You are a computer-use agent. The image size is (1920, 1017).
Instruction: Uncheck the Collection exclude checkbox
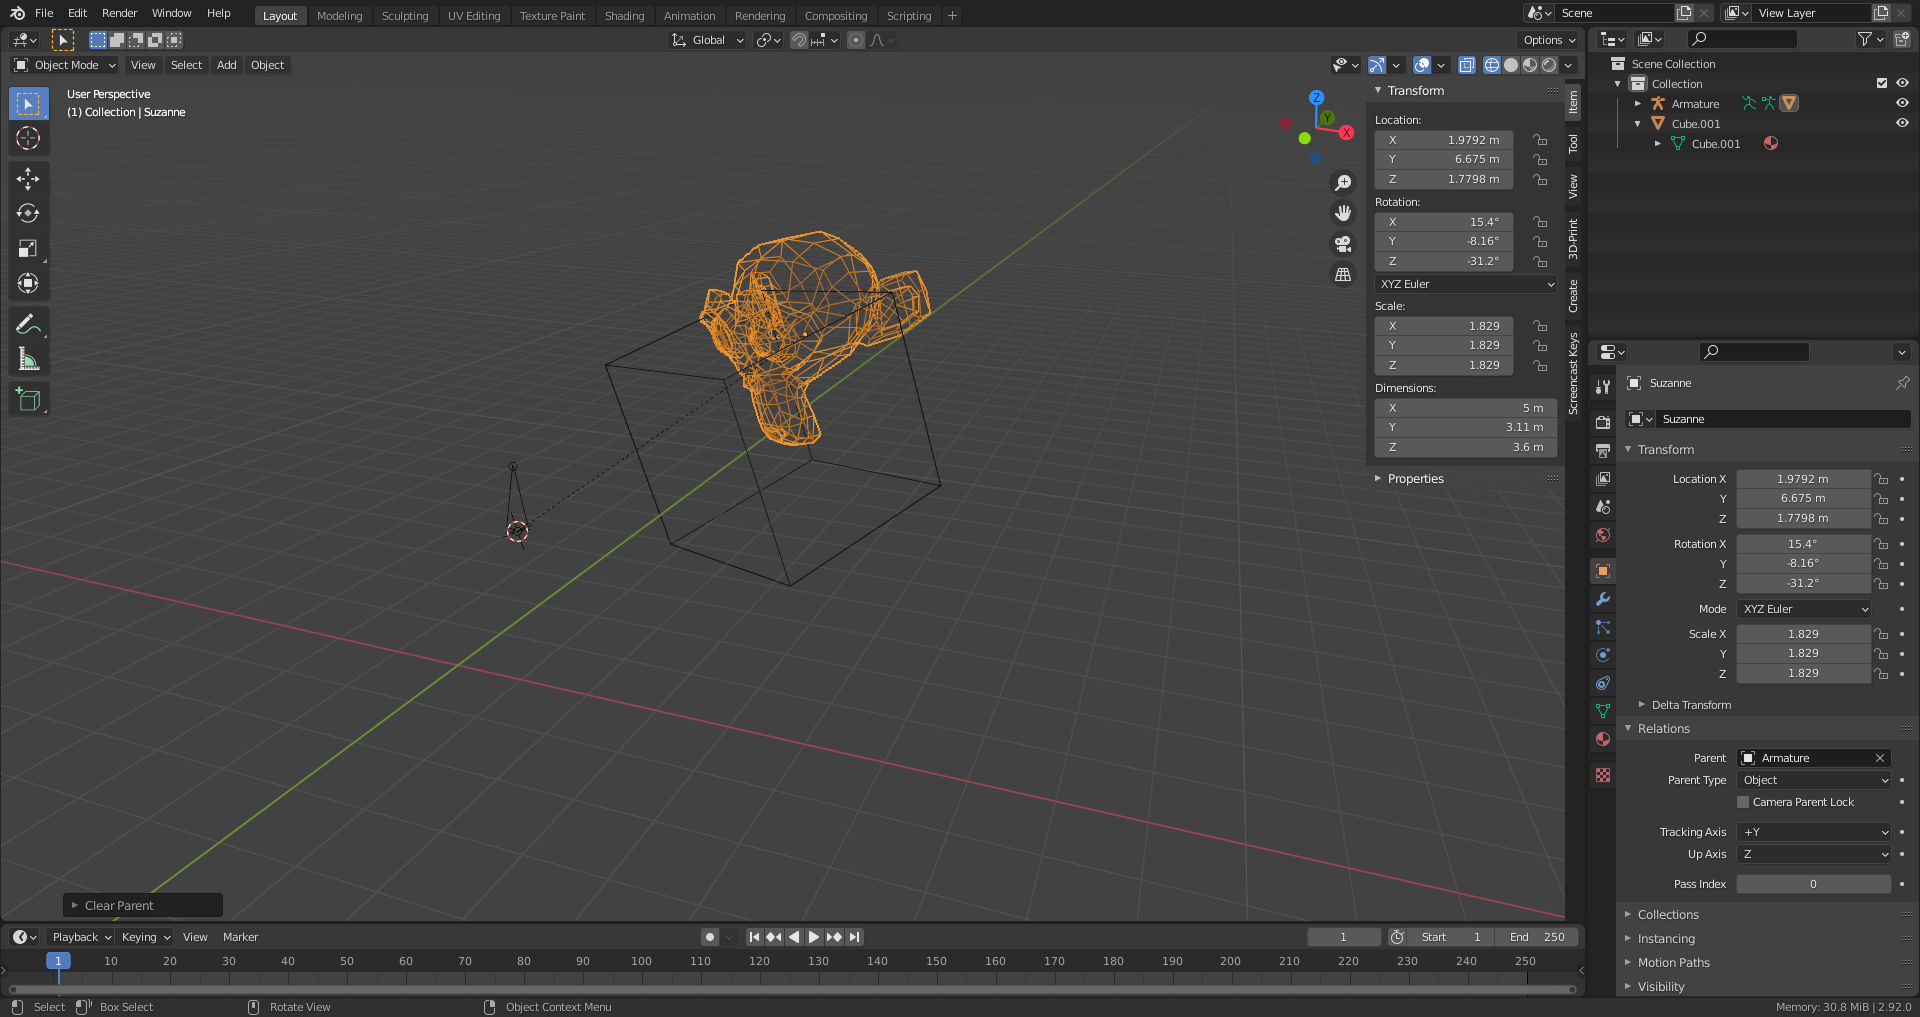pyautogui.click(x=1882, y=83)
